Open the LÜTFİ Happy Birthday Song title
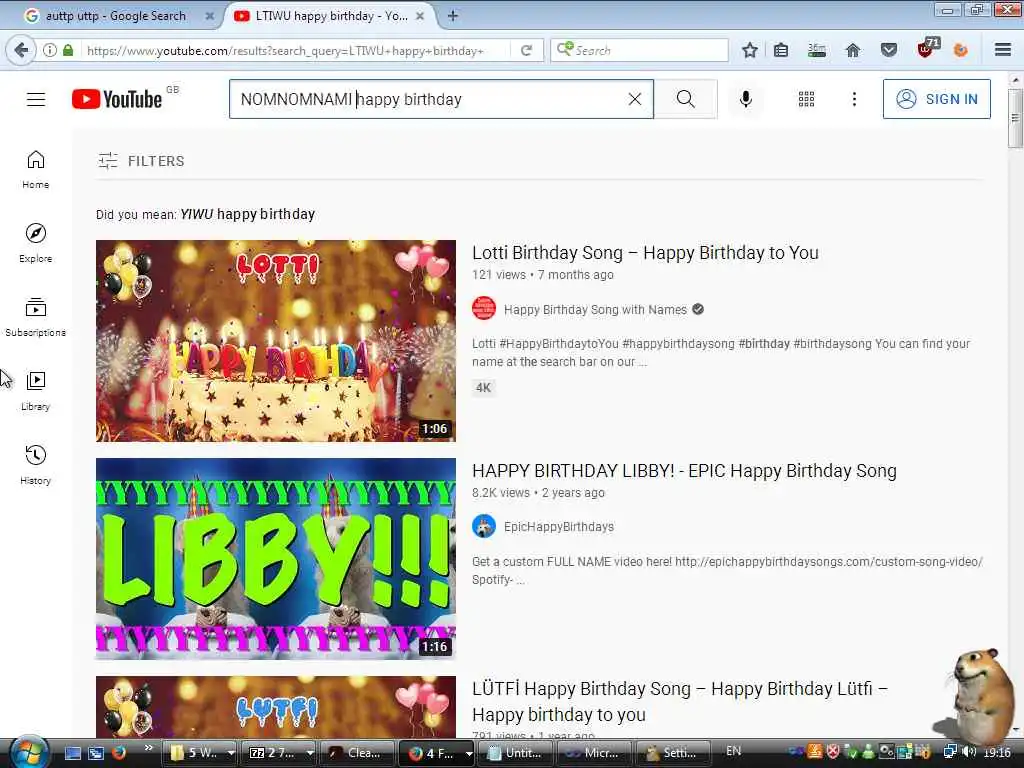Viewport: 1024px width, 768px height. [680, 702]
